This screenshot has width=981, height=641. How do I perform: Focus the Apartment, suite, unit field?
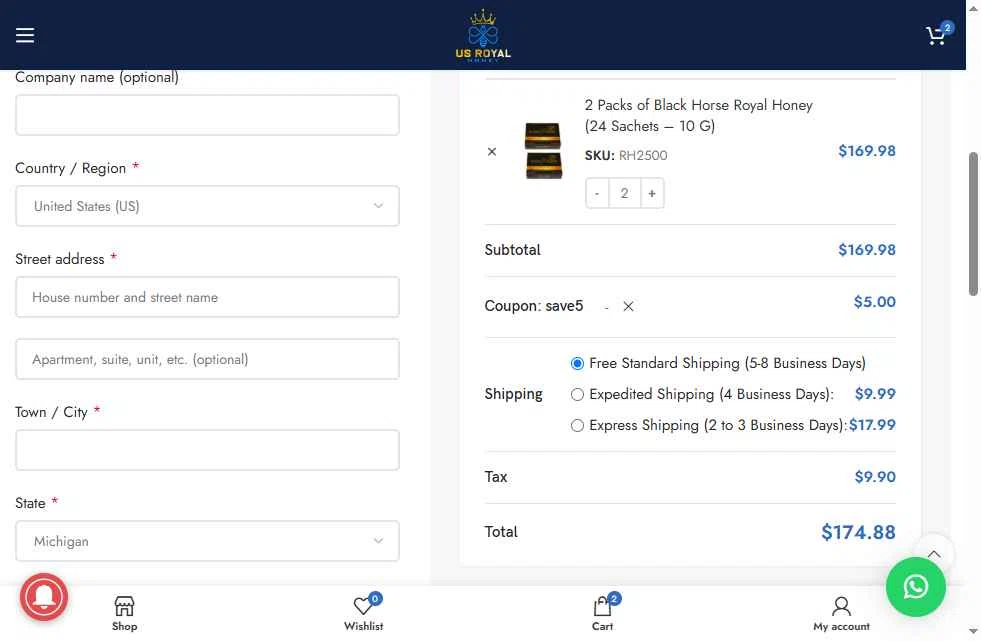click(207, 359)
